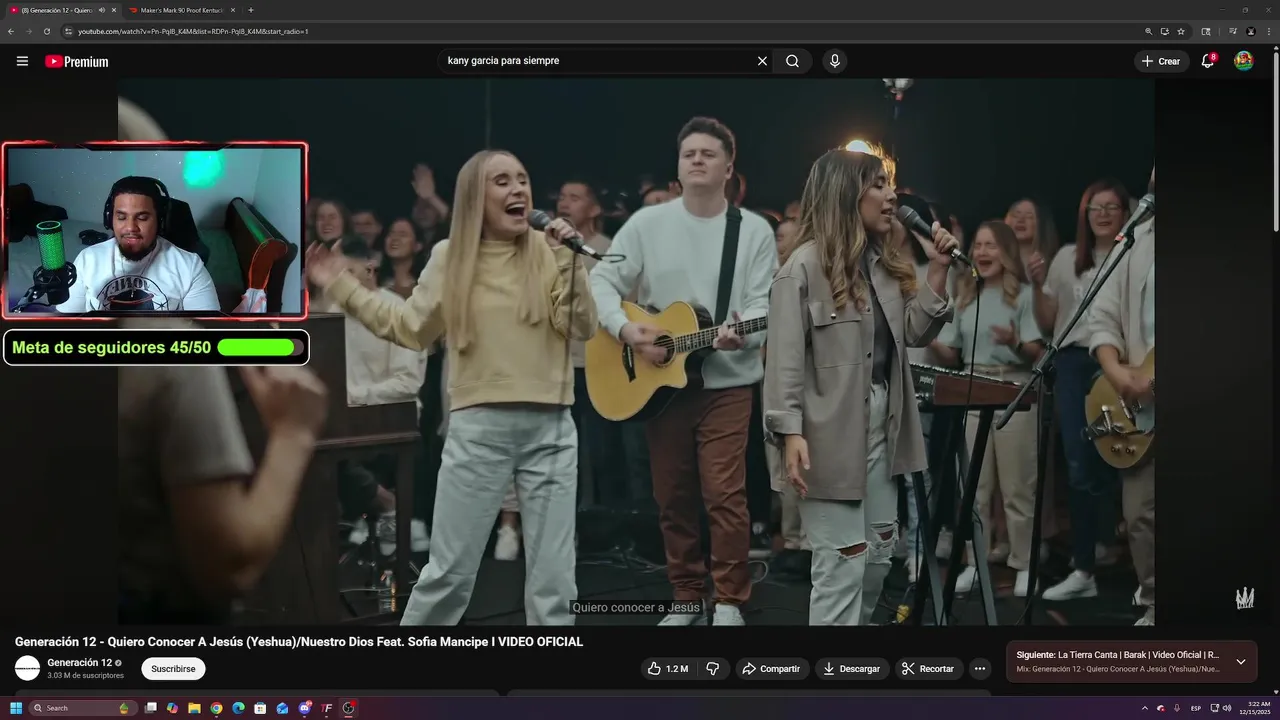
Task: Launch Copilot from the taskbar
Action: [x=172, y=708]
